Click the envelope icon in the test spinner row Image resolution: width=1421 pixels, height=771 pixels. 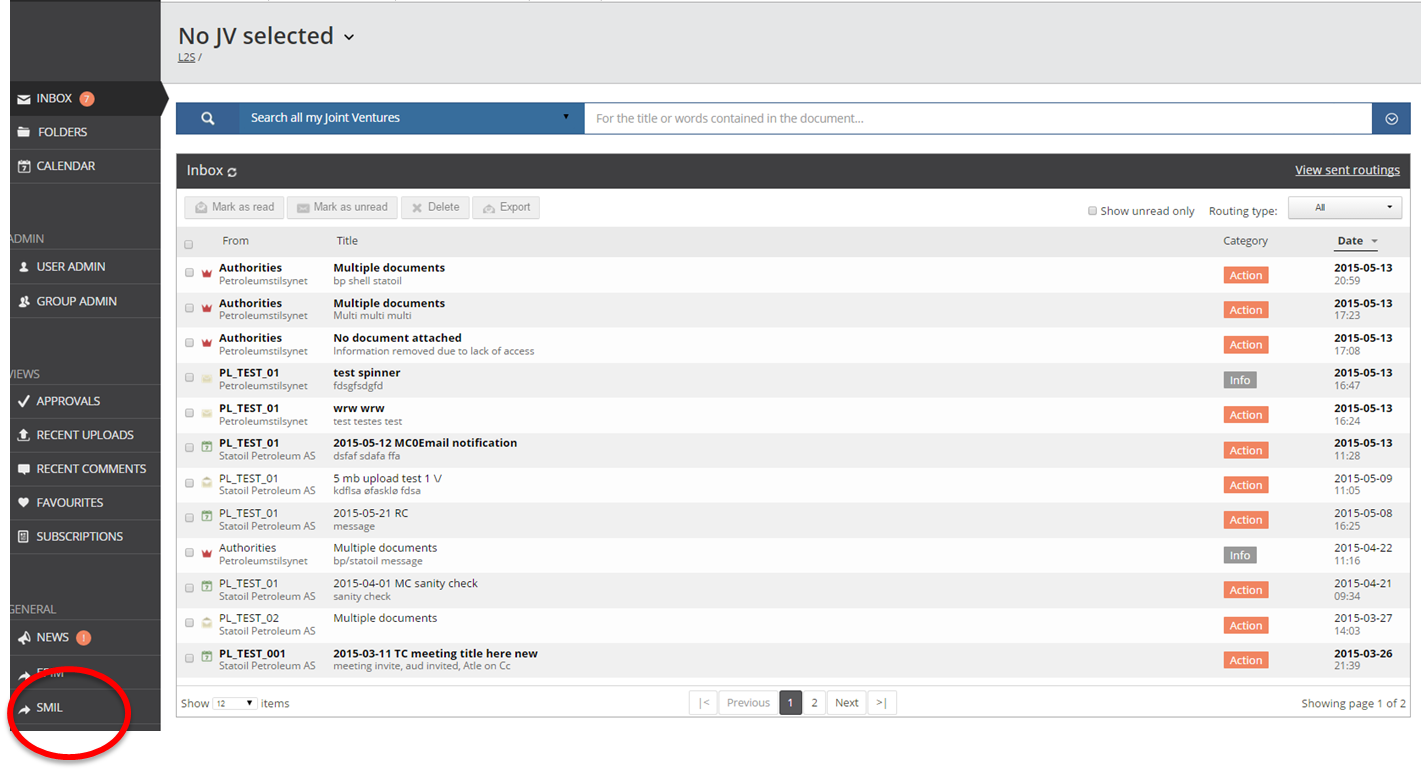pyautogui.click(x=207, y=378)
